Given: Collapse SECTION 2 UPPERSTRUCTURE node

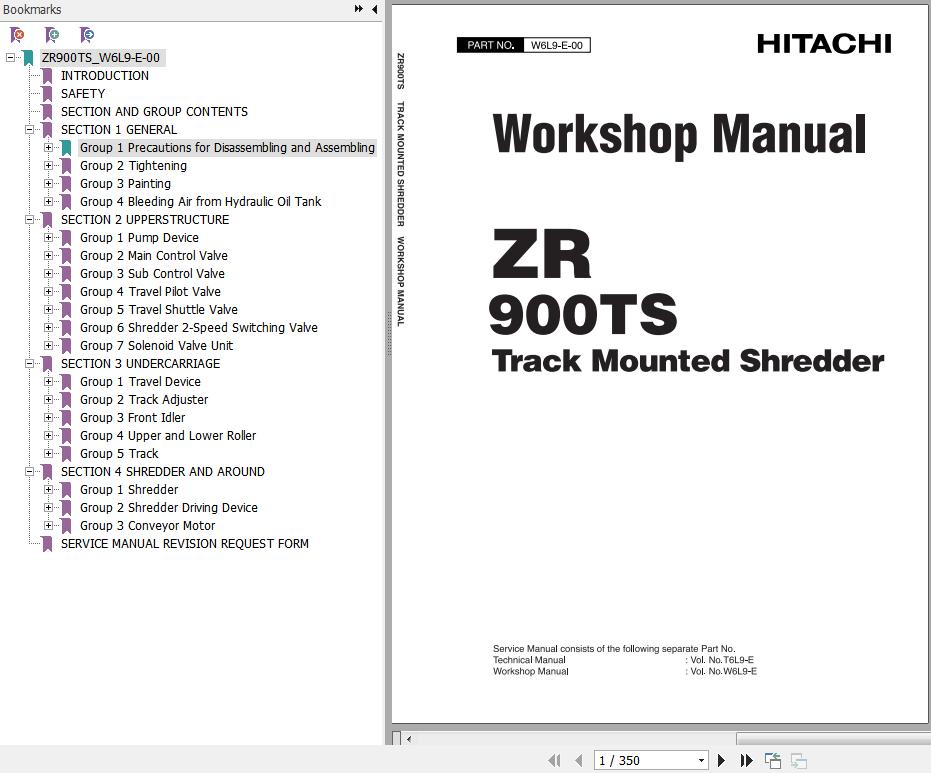Looking at the screenshot, I should [29, 220].
